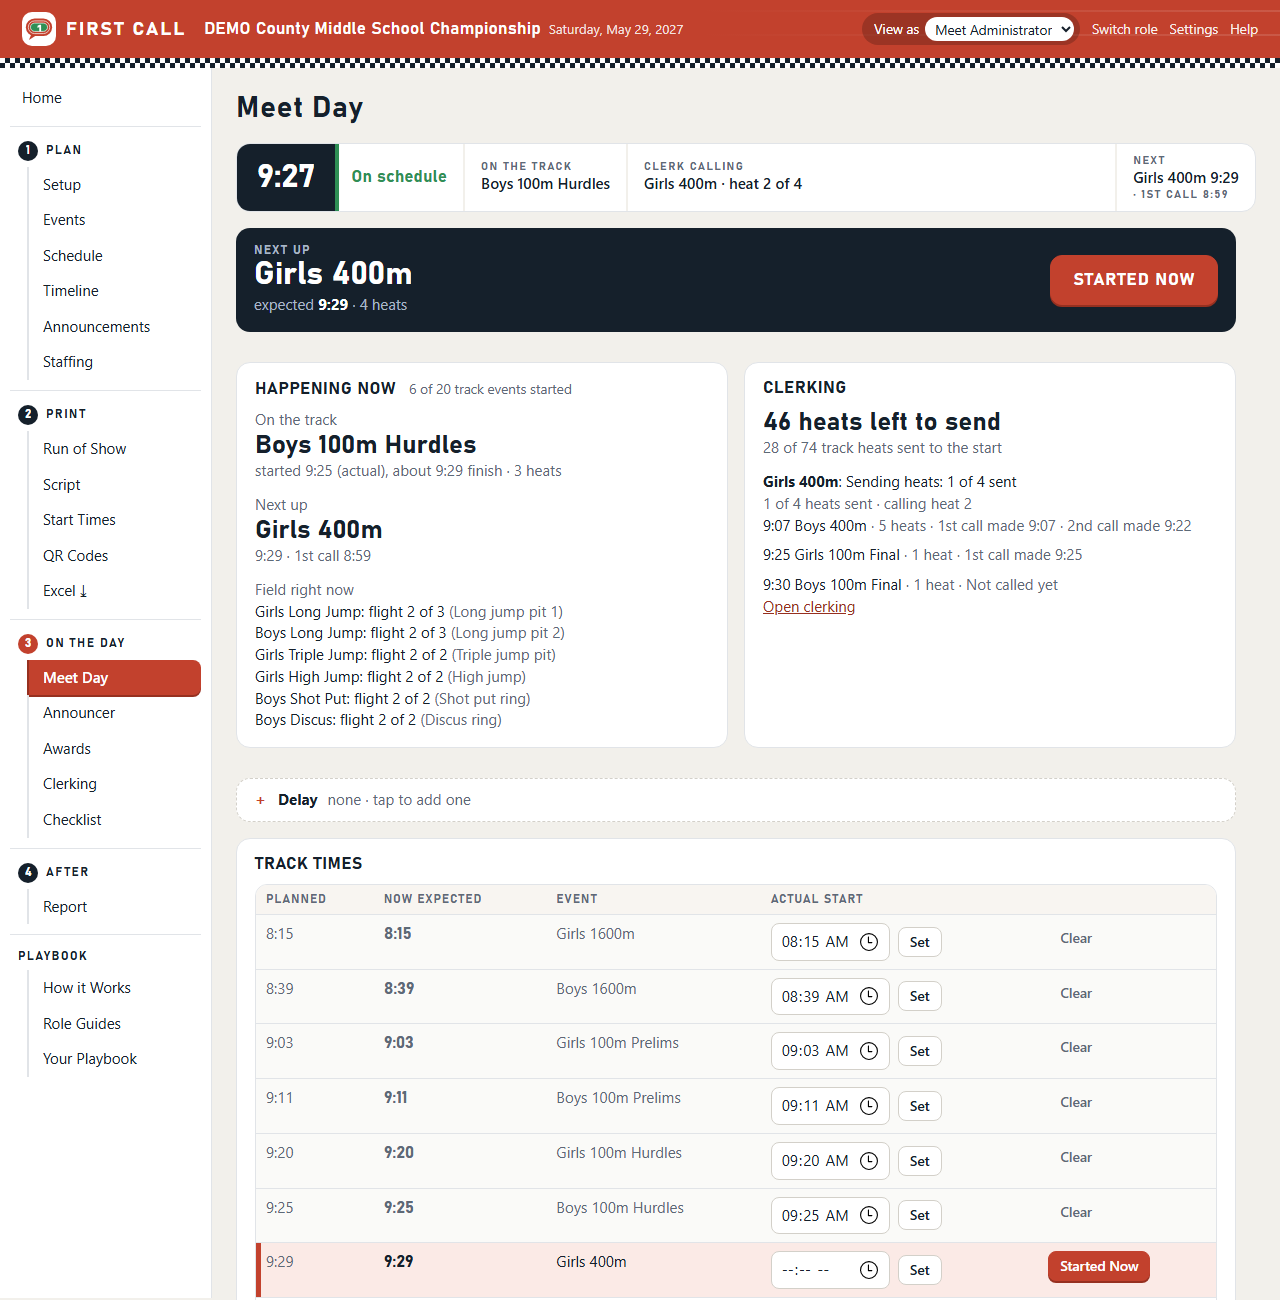Click the plus icon to add a delay
Screen dimensions: 1280x1300
(x=261, y=800)
